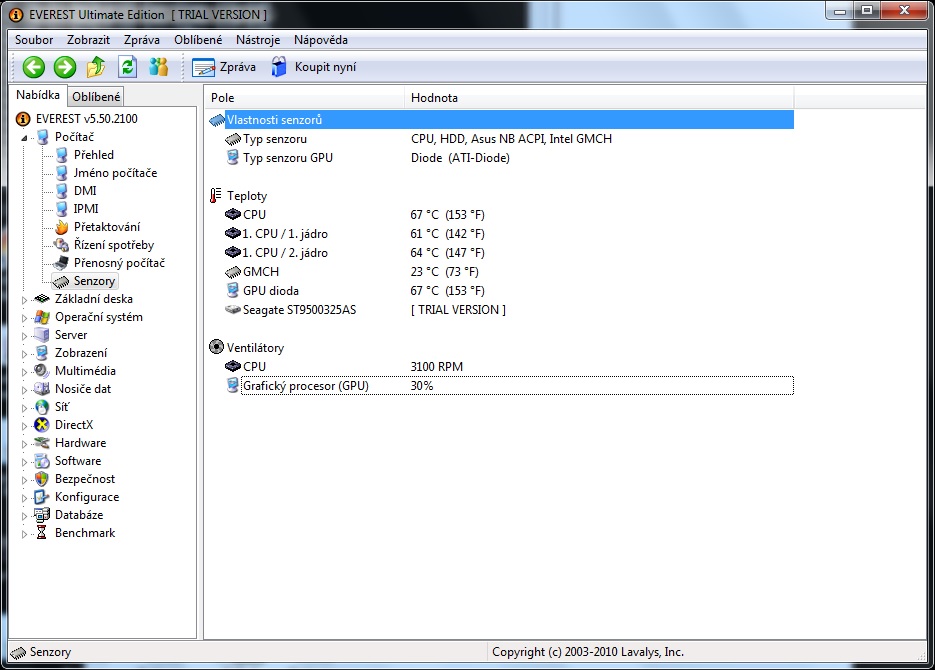Image resolution: width=935 pixels, height=670 pixels.
Task: Collapse the Počítač tree node
Action: [x=24, y=138]
